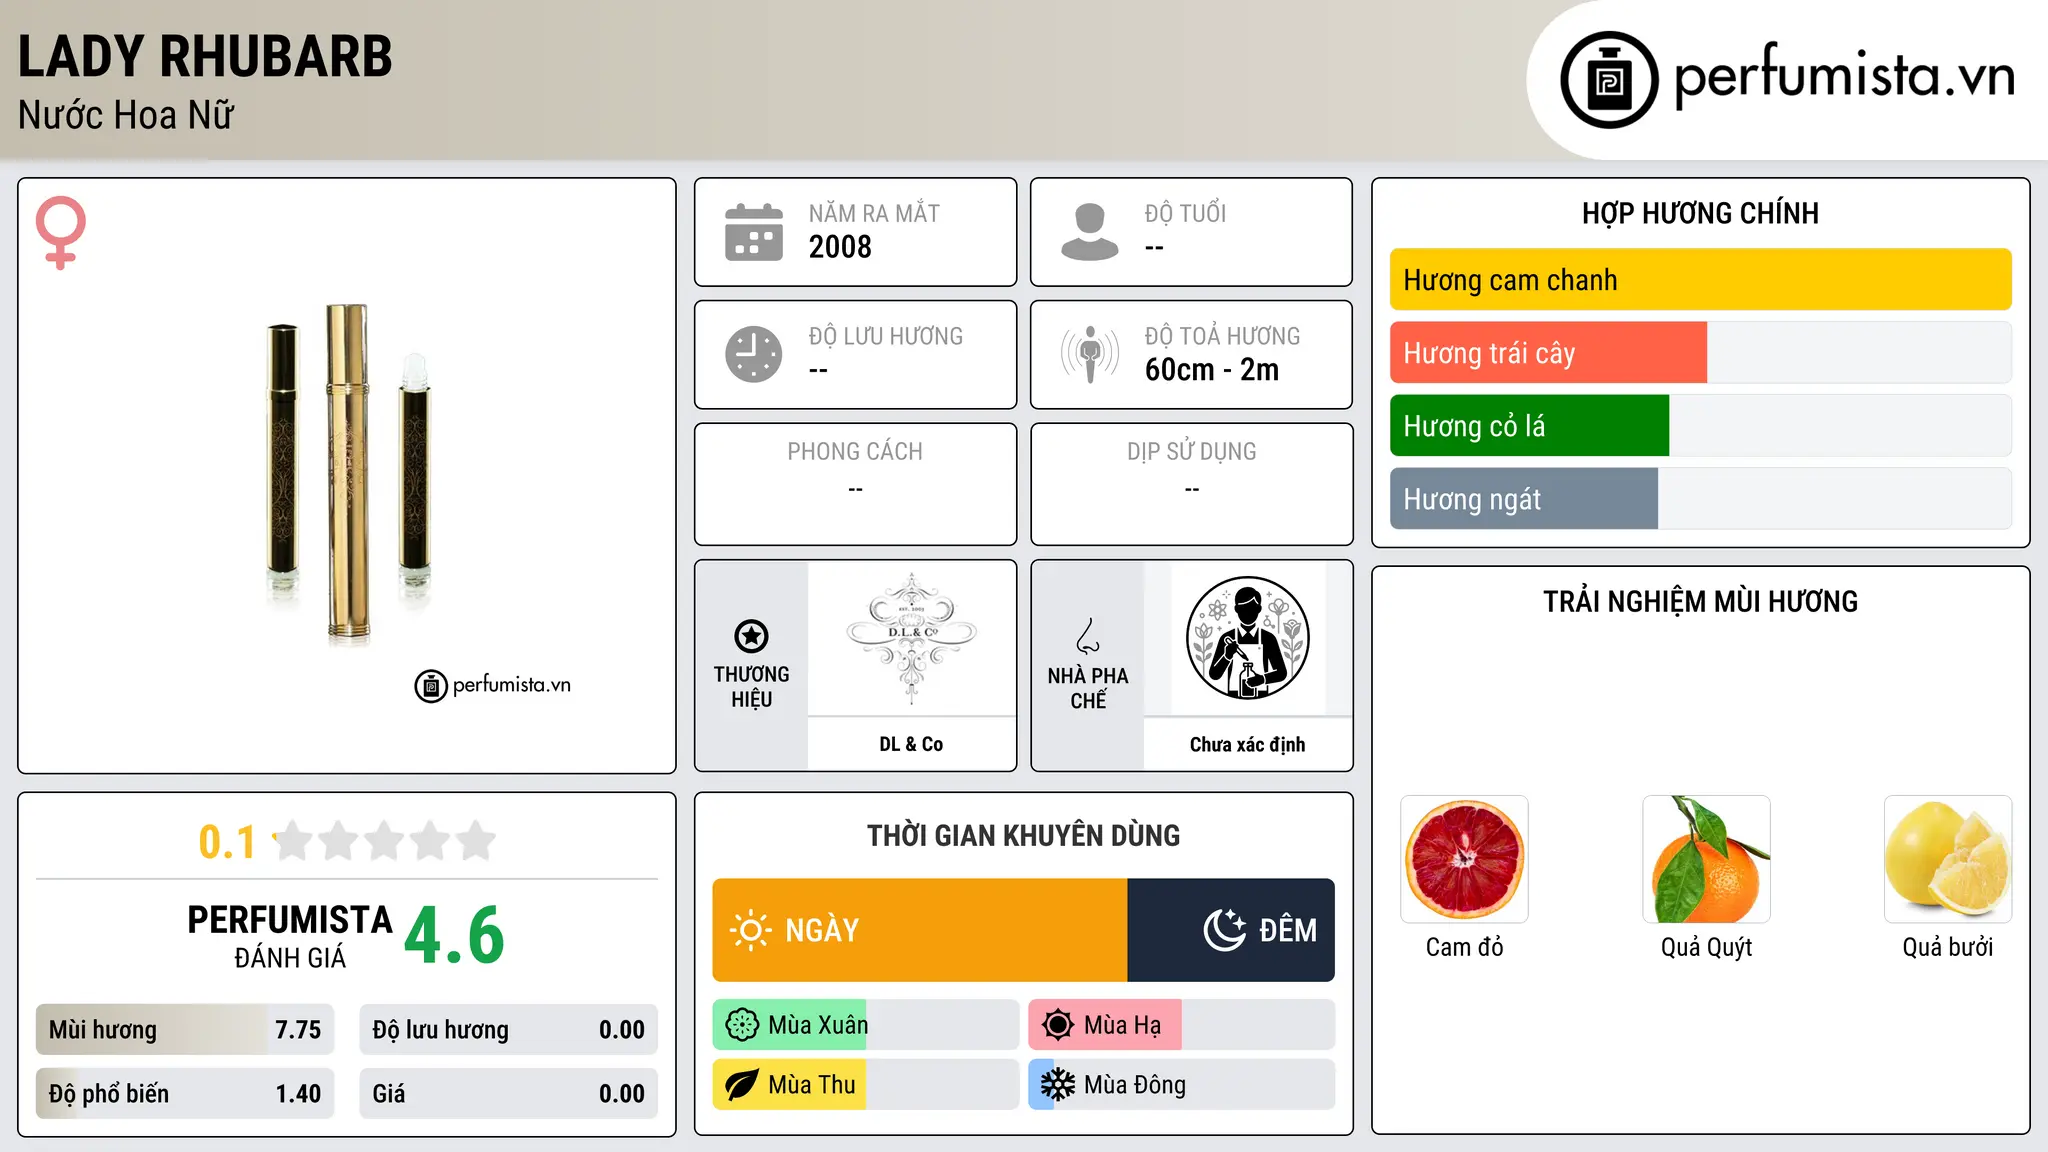Screen dimensions: 2048x1152
Task: Open the perfumer illustration thumbnail
Action: [1247, 638]
